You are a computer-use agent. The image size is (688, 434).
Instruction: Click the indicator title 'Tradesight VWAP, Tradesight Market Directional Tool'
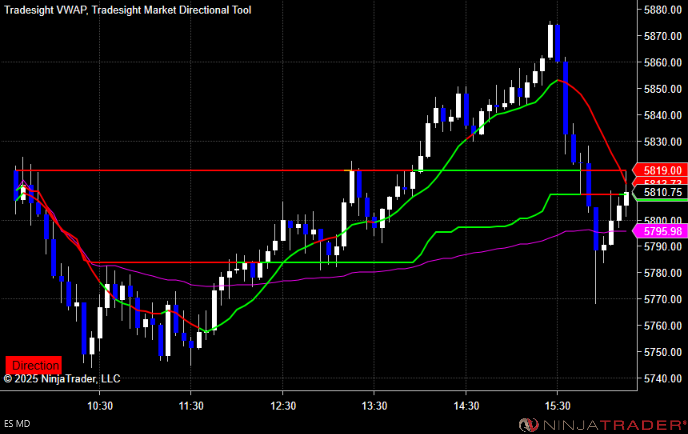(128, 10)
